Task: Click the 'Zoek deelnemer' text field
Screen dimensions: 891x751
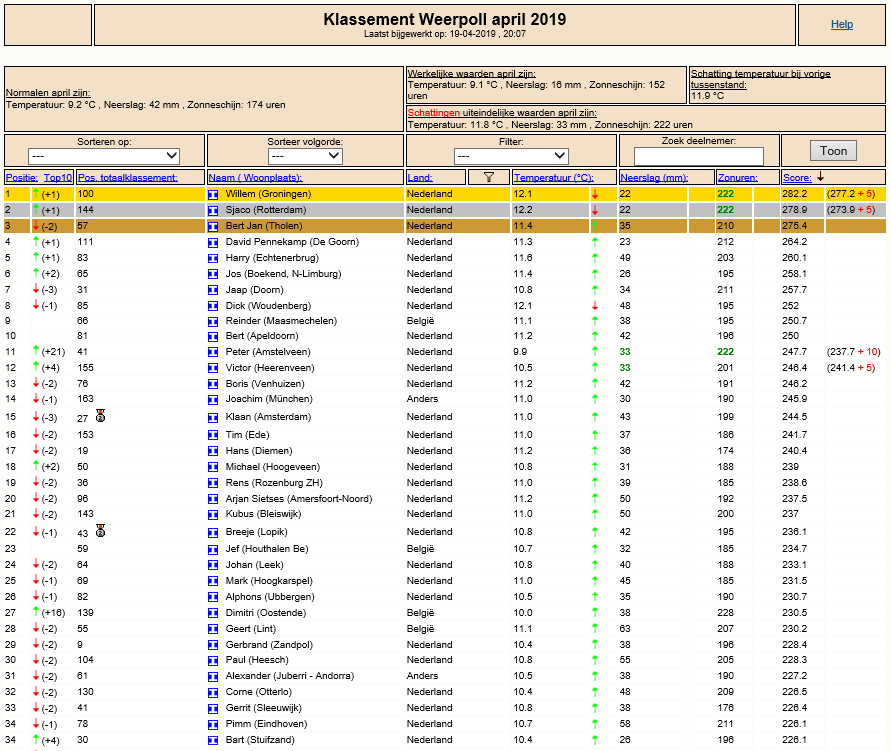Action: click(x=698, y=156)
